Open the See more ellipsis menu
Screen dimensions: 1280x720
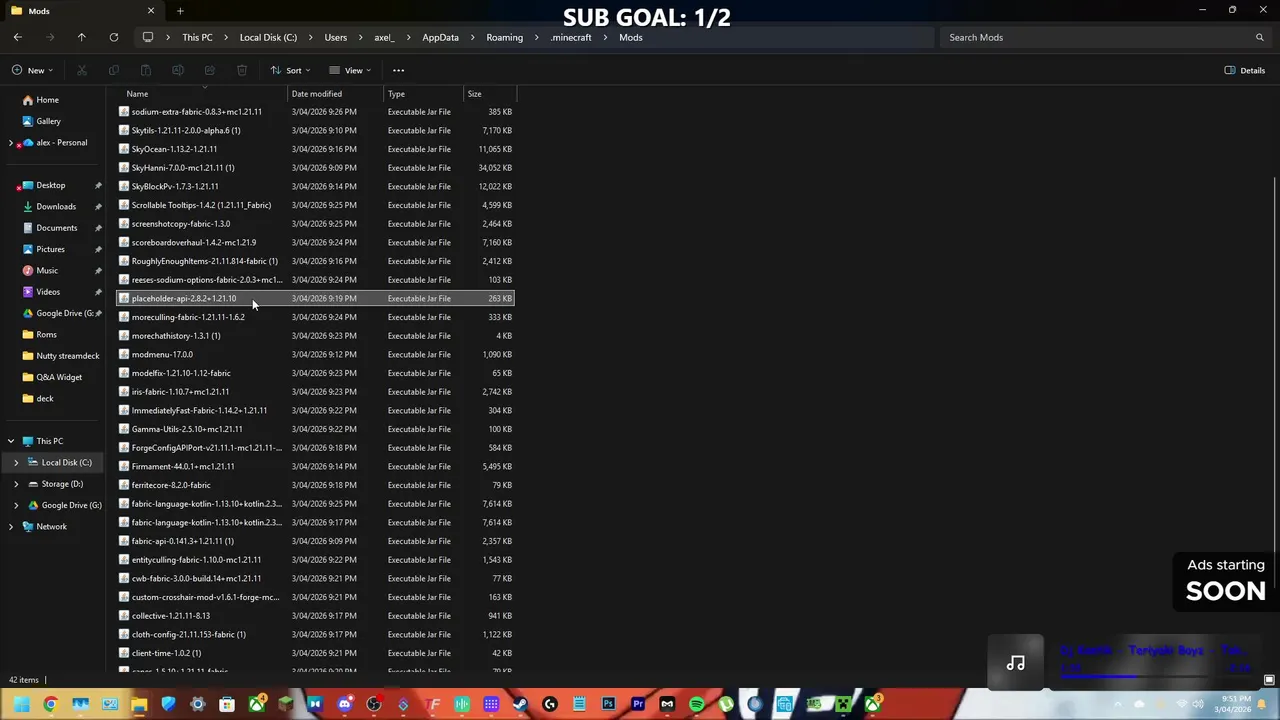tap(398, 70)
